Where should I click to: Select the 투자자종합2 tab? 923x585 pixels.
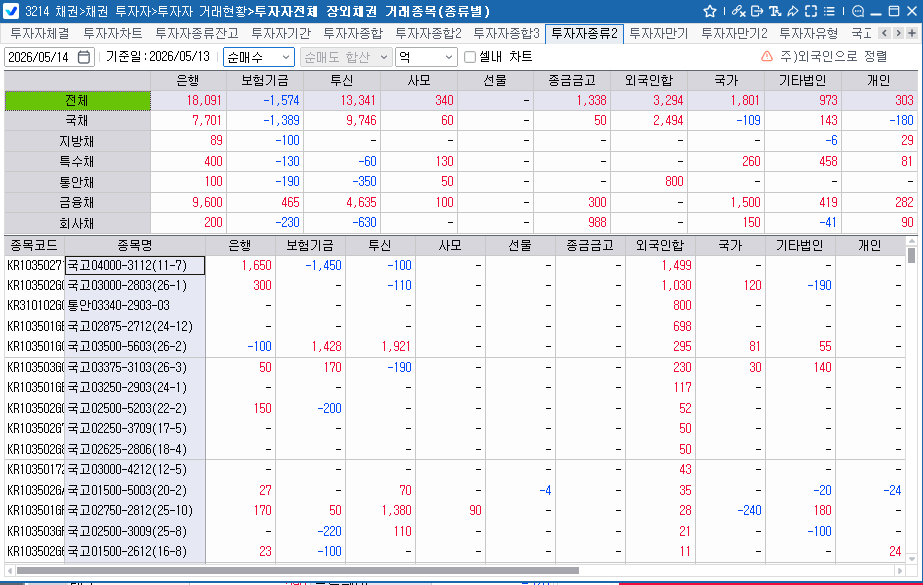point(429,34)
